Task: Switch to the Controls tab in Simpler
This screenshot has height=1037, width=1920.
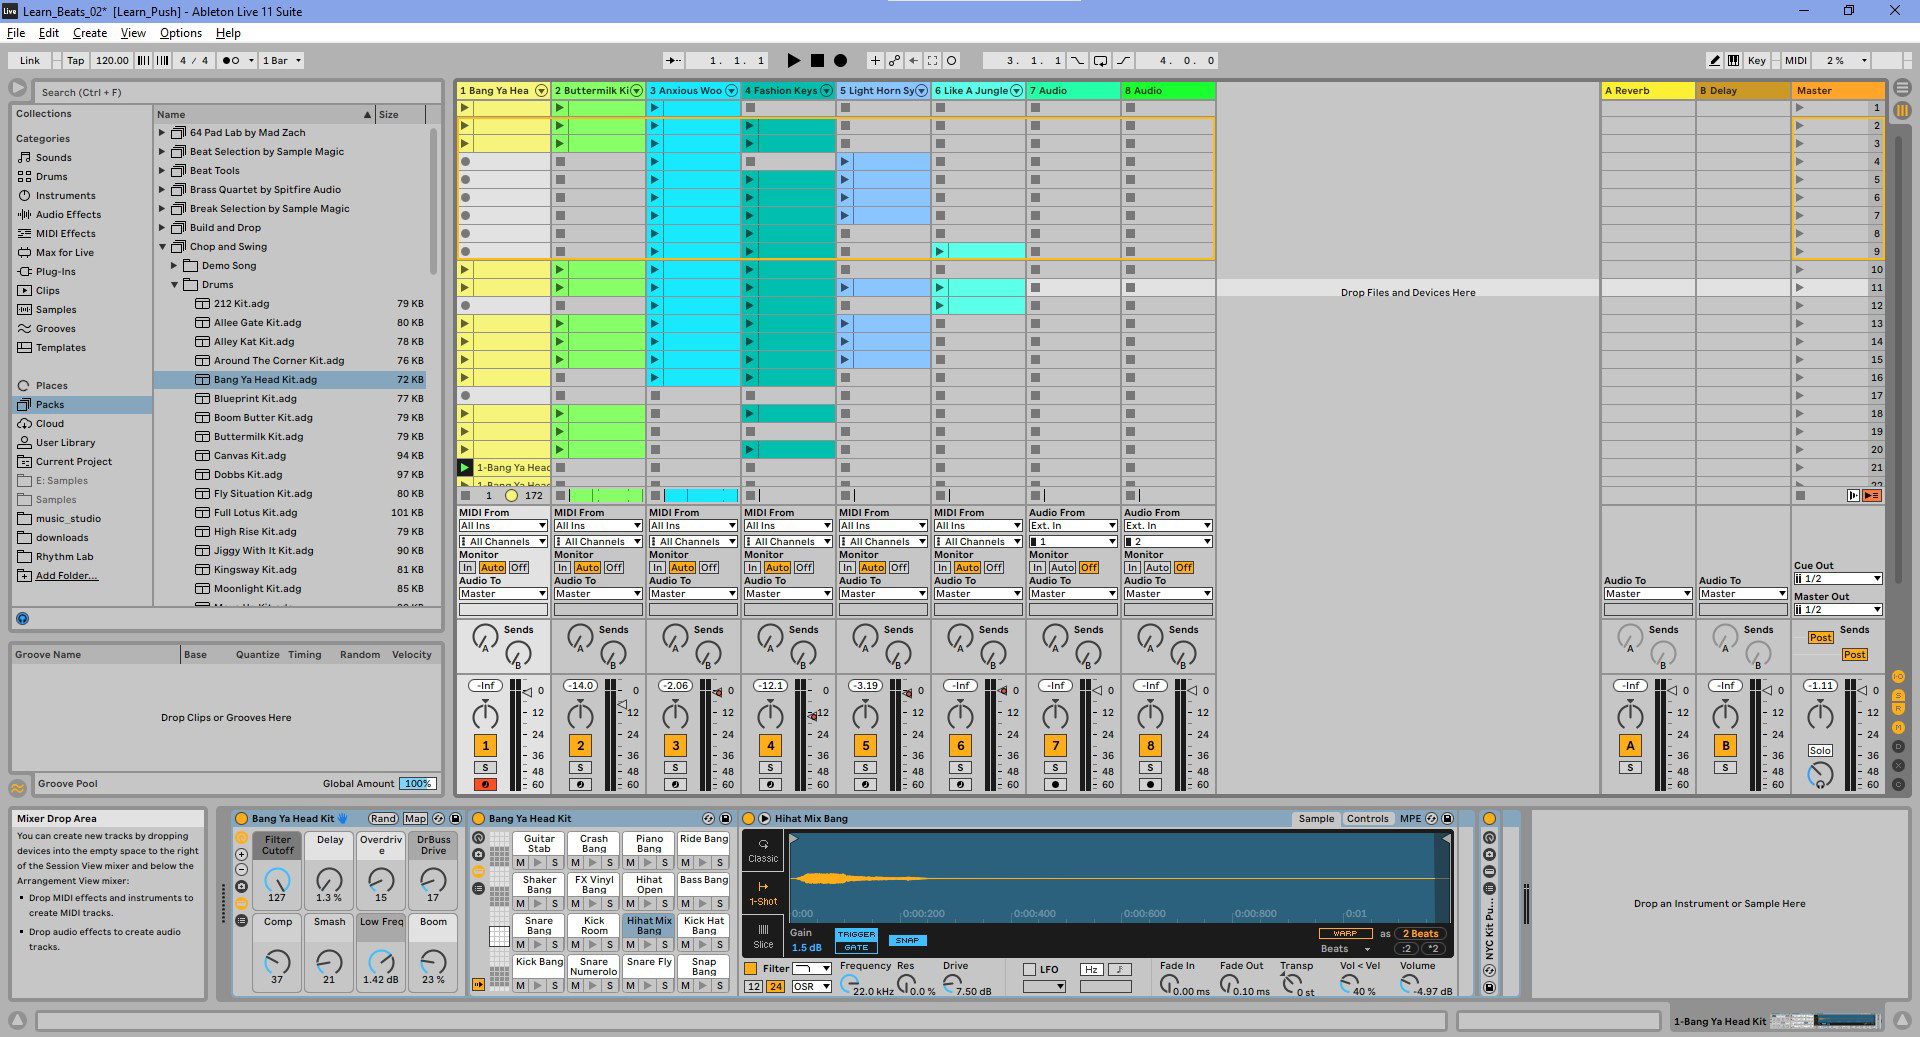Action: 1367,818
